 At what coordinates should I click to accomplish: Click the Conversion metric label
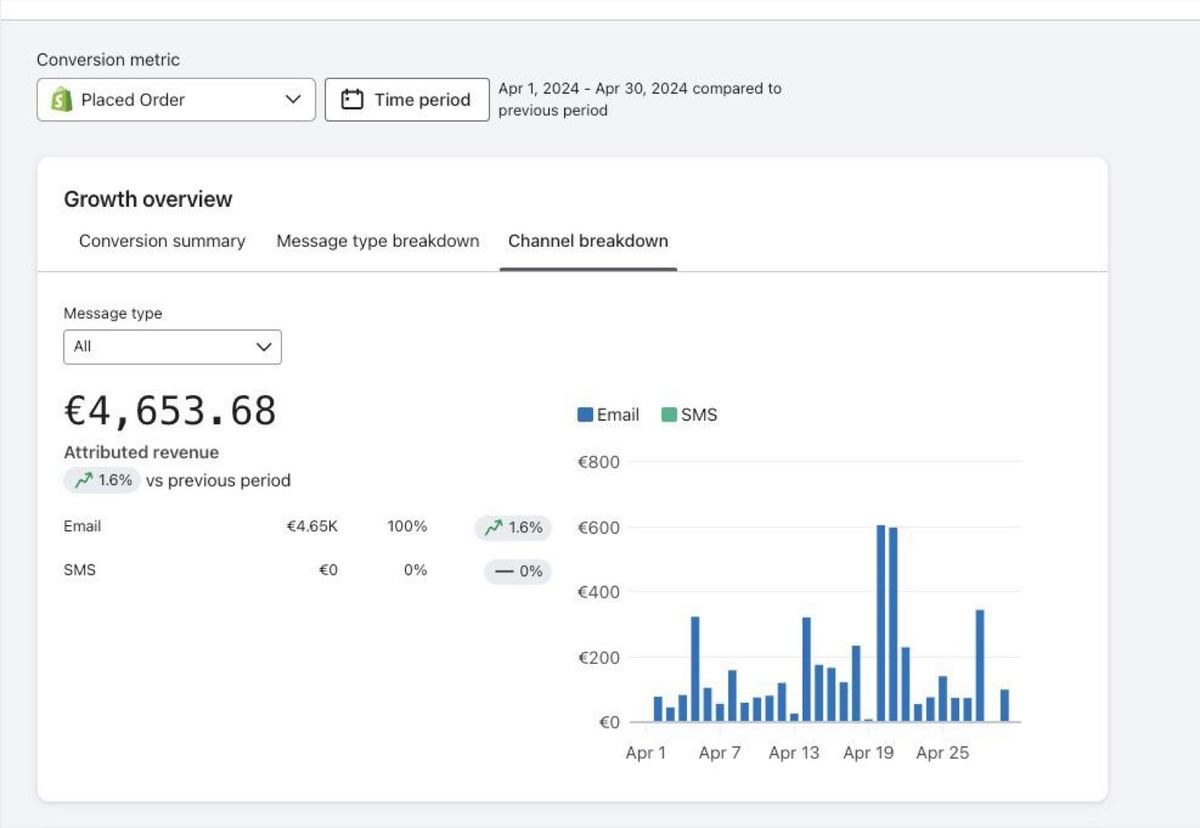point(108,60)
